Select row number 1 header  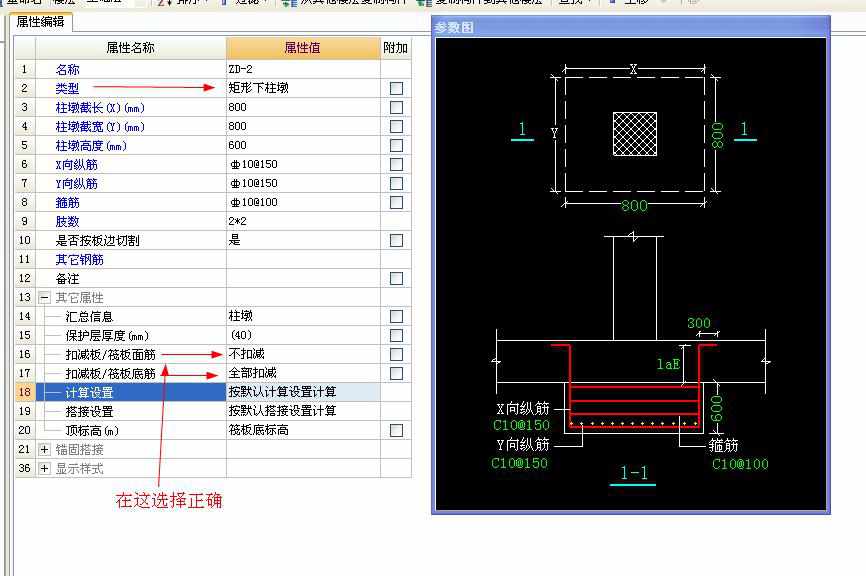(25, 69)
